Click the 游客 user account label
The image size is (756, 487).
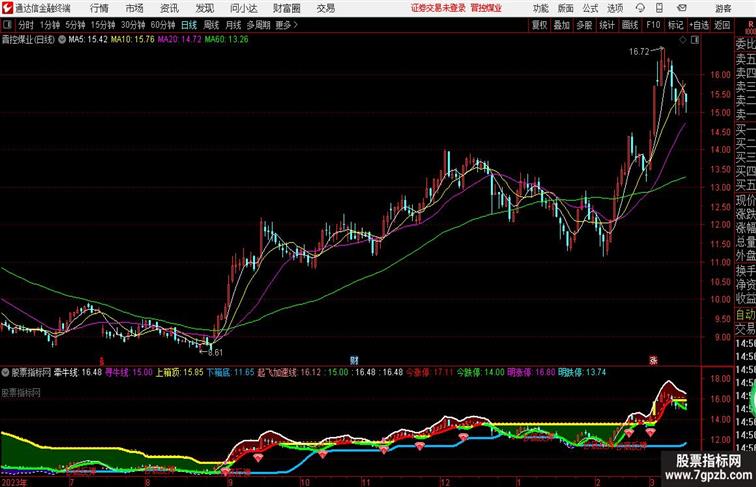click(x=723, y=8)
